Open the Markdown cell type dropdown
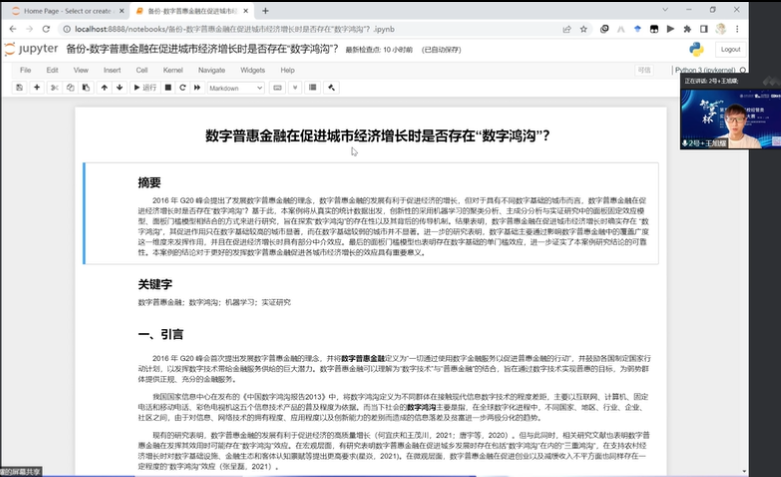This screenshot has height=477, width=781. [x=235, y=88]
